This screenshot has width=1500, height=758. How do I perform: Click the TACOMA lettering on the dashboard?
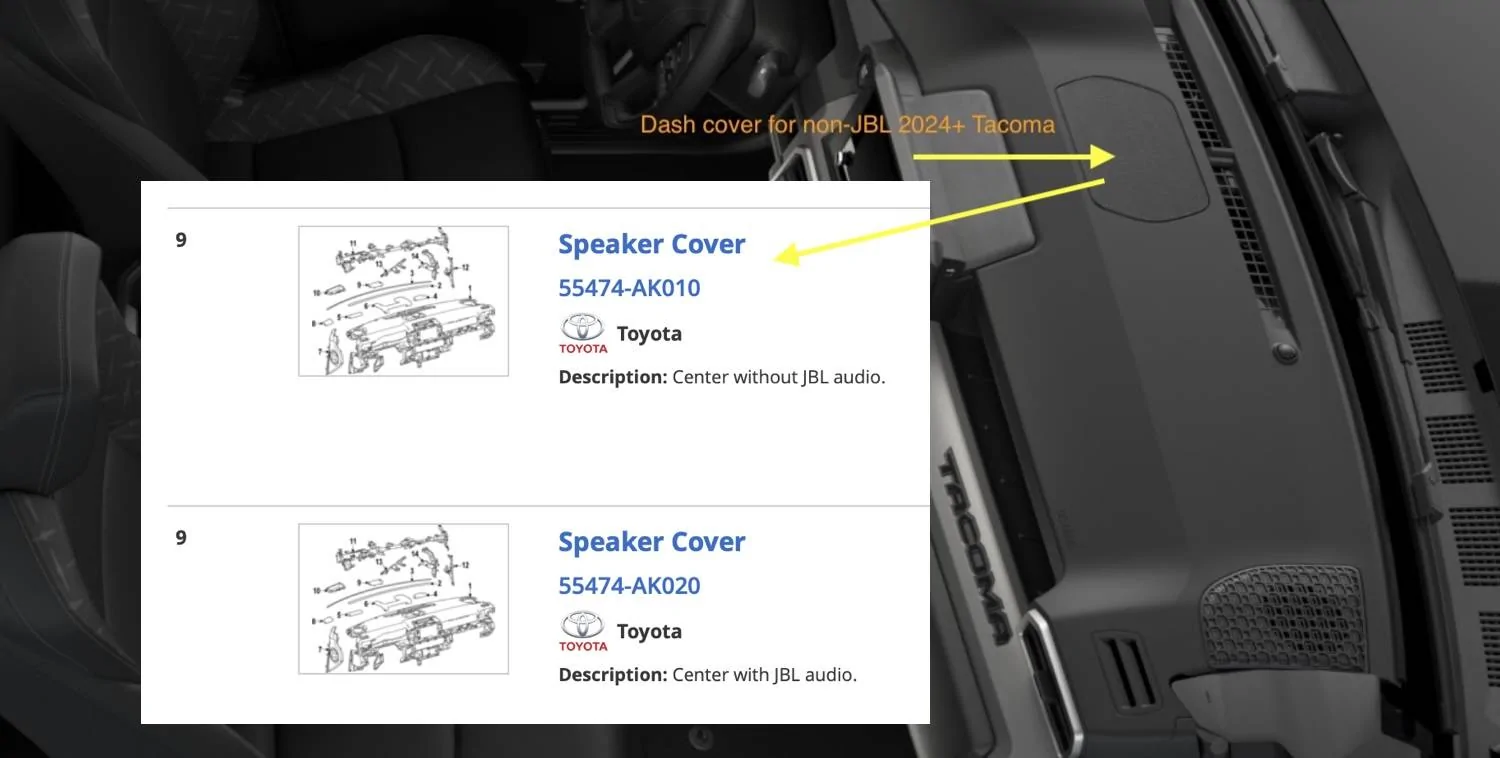[x=972, y=546]
